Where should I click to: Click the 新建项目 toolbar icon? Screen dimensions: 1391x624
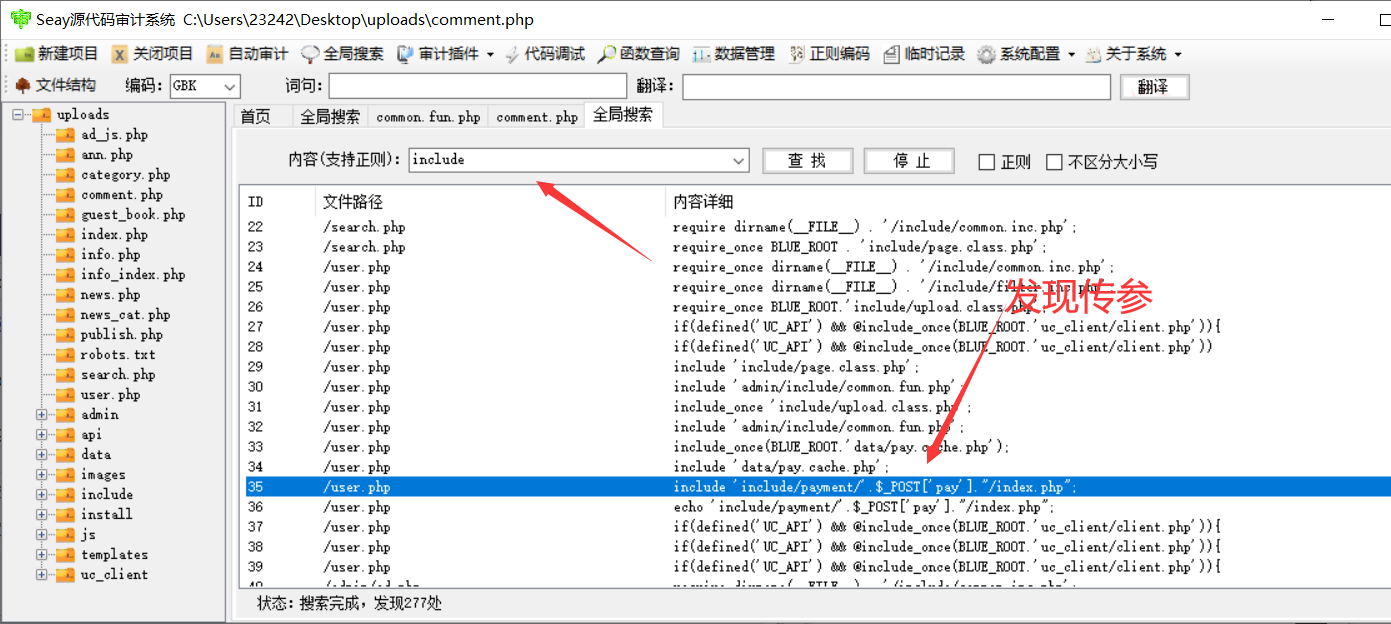pyautogui.click(x=24, y=54)
